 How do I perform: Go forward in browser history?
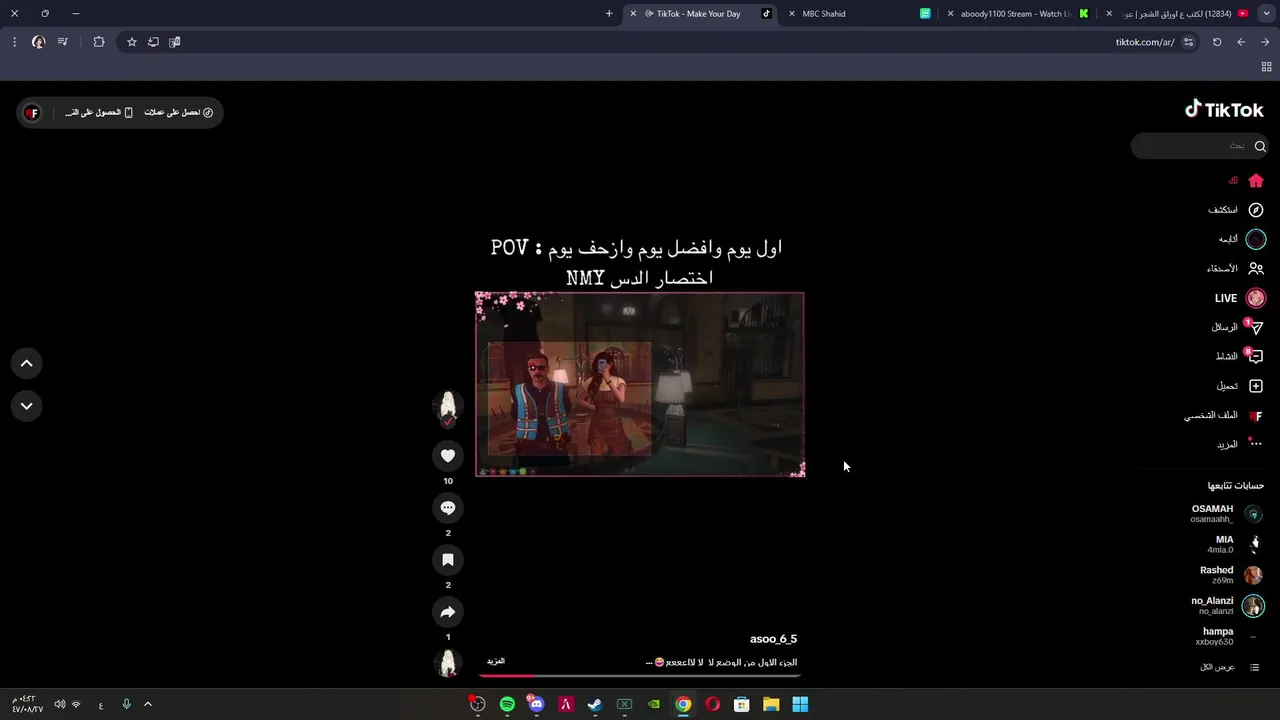click(1241, 42)
